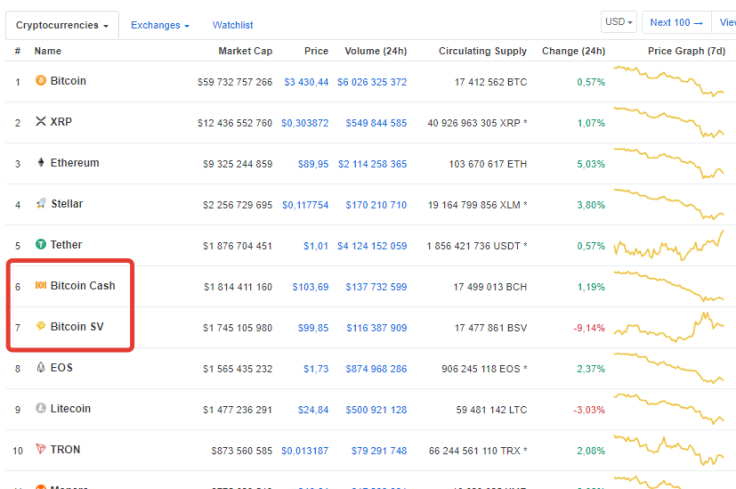Click the Bitcoin SV logo icon
This screenshot has width=736, height=489.
pos(41,326)
